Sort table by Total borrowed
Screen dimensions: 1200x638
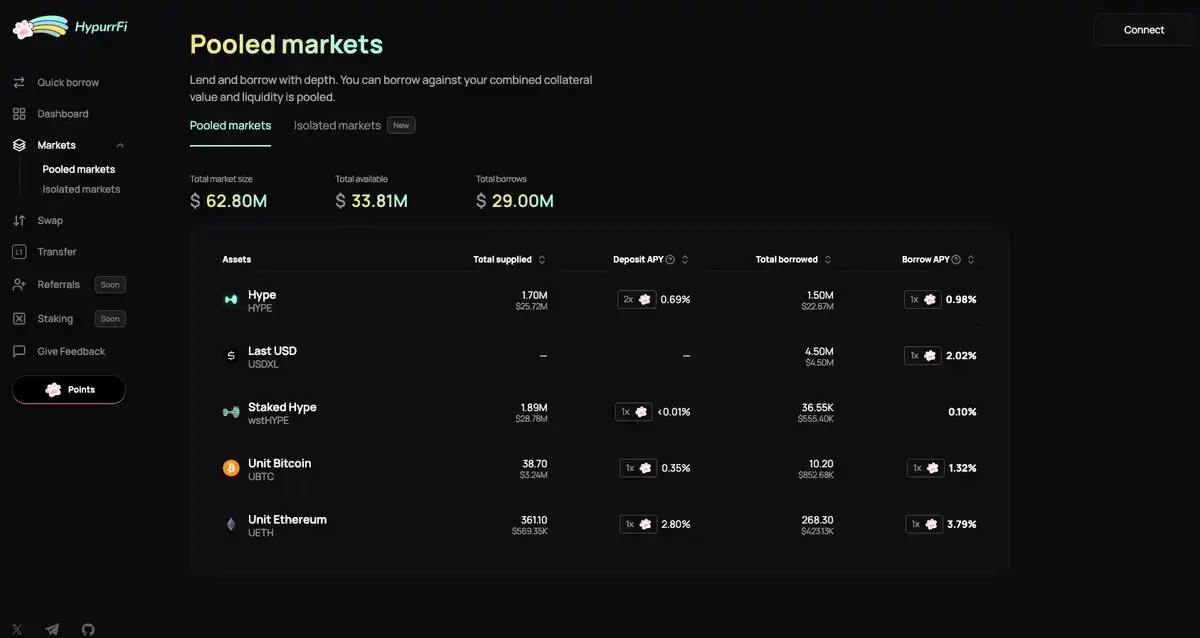click(828, 260)
